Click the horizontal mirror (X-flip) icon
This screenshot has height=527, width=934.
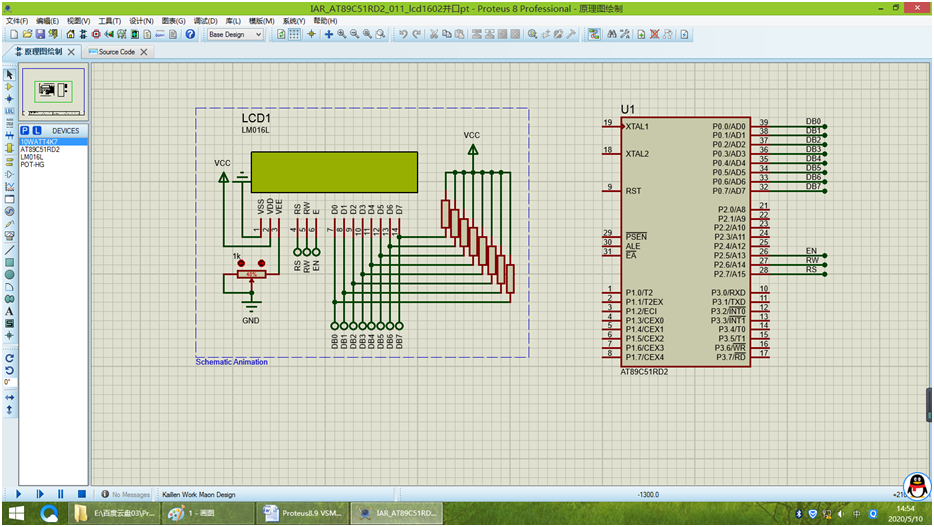point(10,397)
